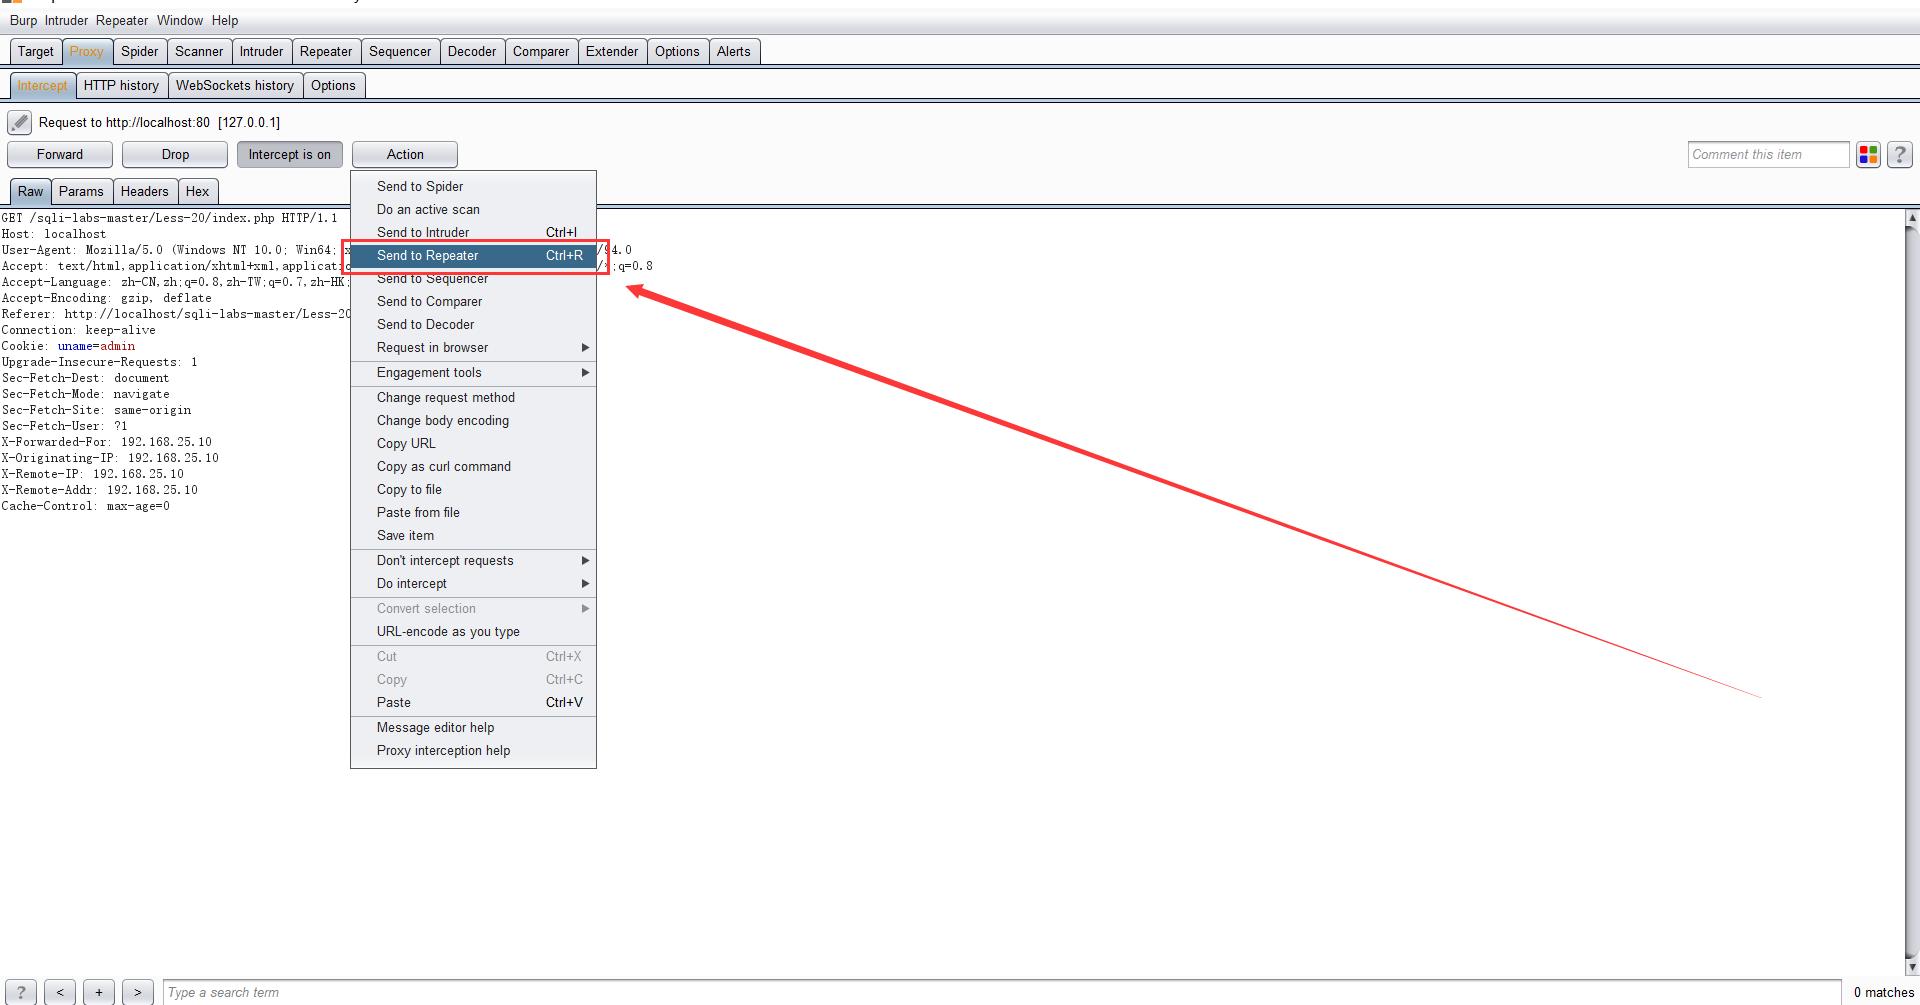Switch to the Scanner tab
Screen dimensions: 1920x1005
199,52
